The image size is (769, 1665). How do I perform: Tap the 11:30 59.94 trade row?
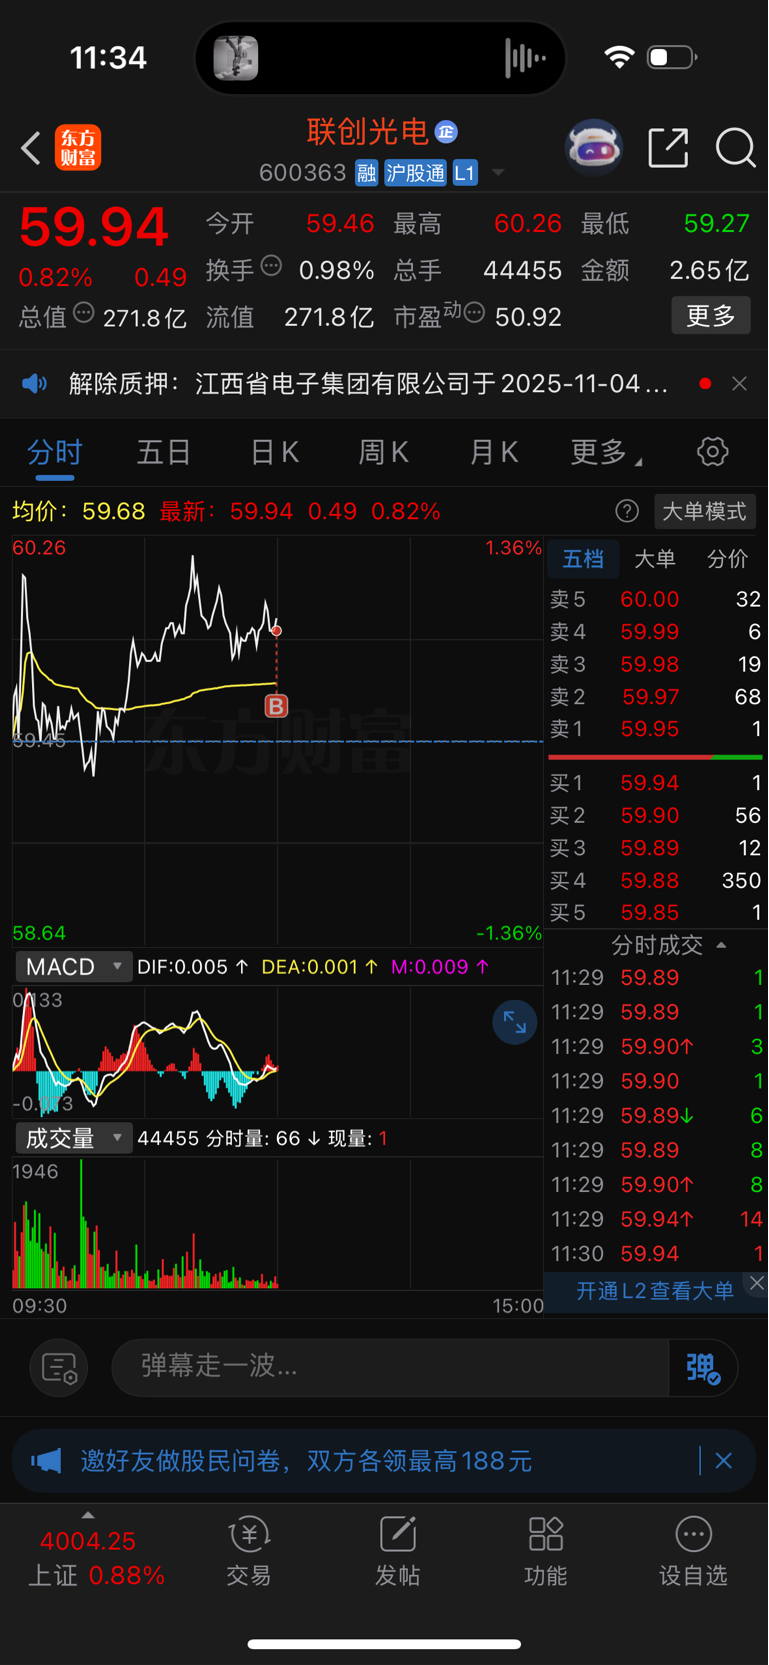[x=656, y=1254]
